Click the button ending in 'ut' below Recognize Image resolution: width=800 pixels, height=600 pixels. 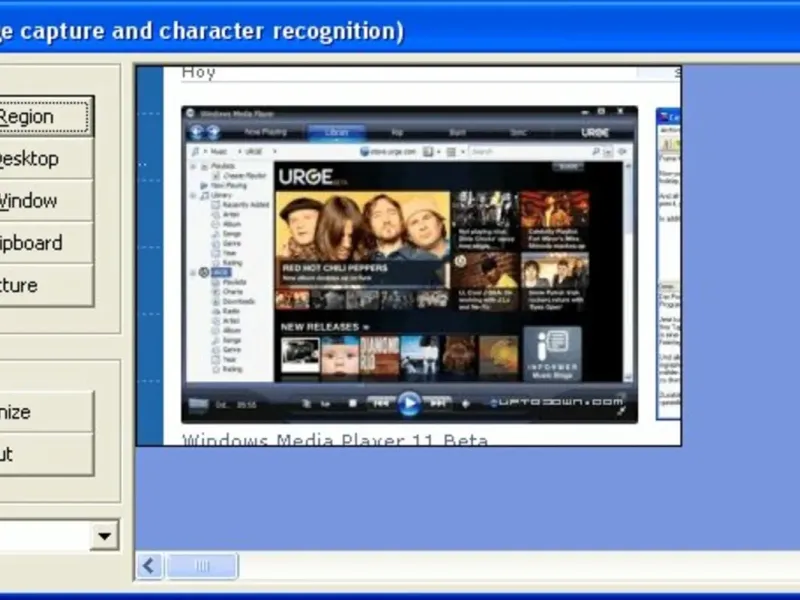pyautogui.click(x=46, y=454)
